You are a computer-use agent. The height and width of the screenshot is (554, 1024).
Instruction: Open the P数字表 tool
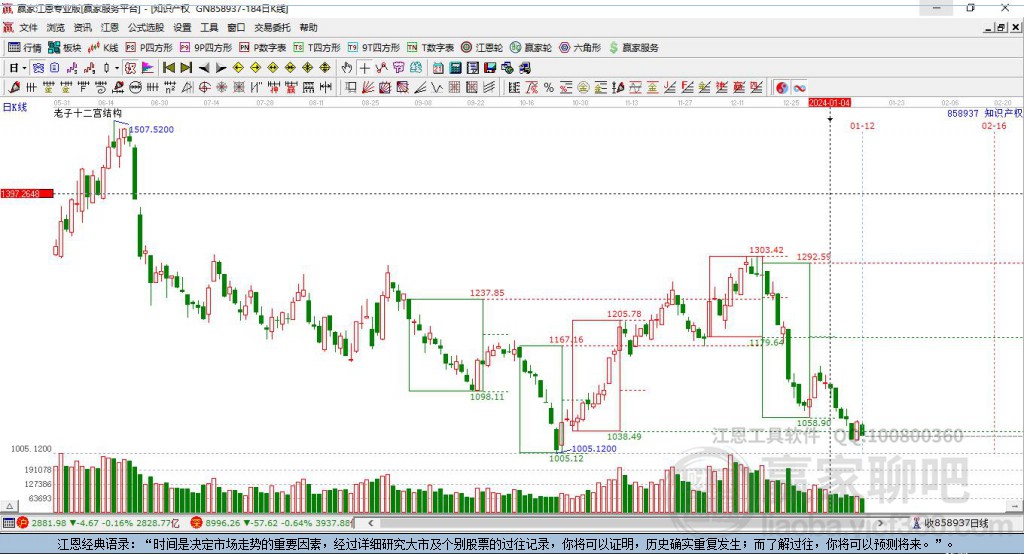pos(263,48)
